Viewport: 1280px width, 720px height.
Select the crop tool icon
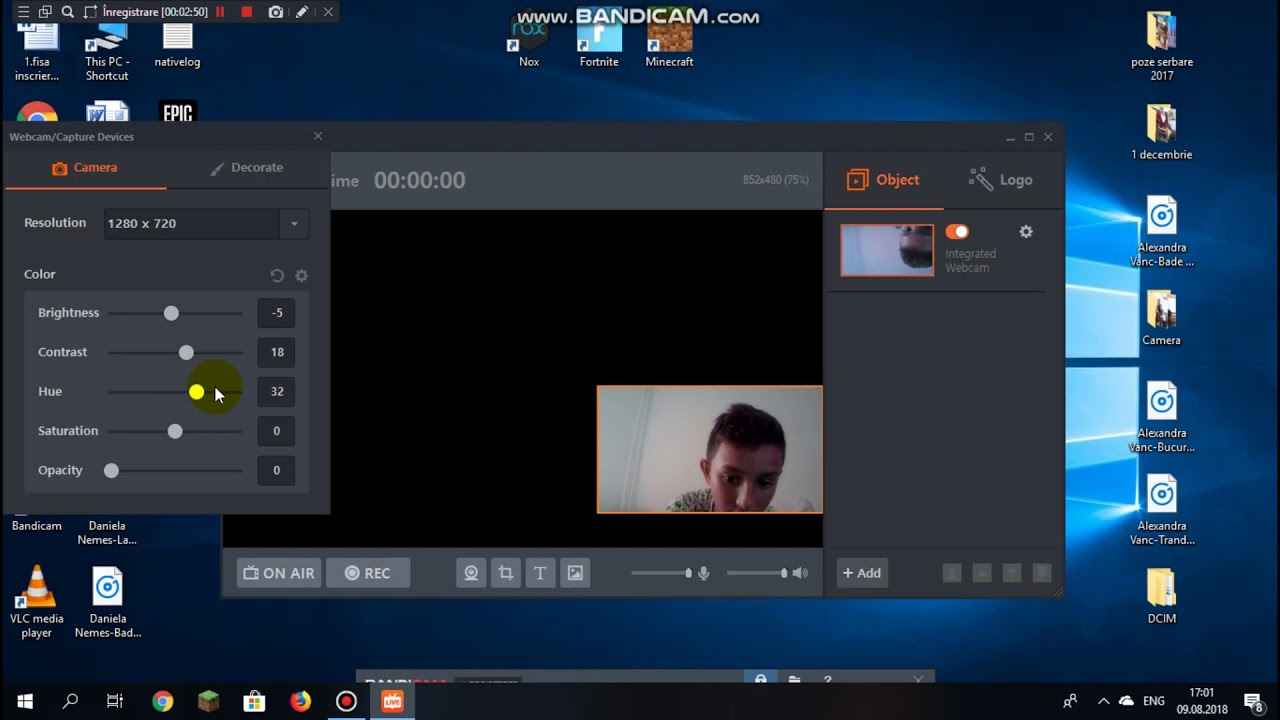pyautogui.click(x=506, y=573)
